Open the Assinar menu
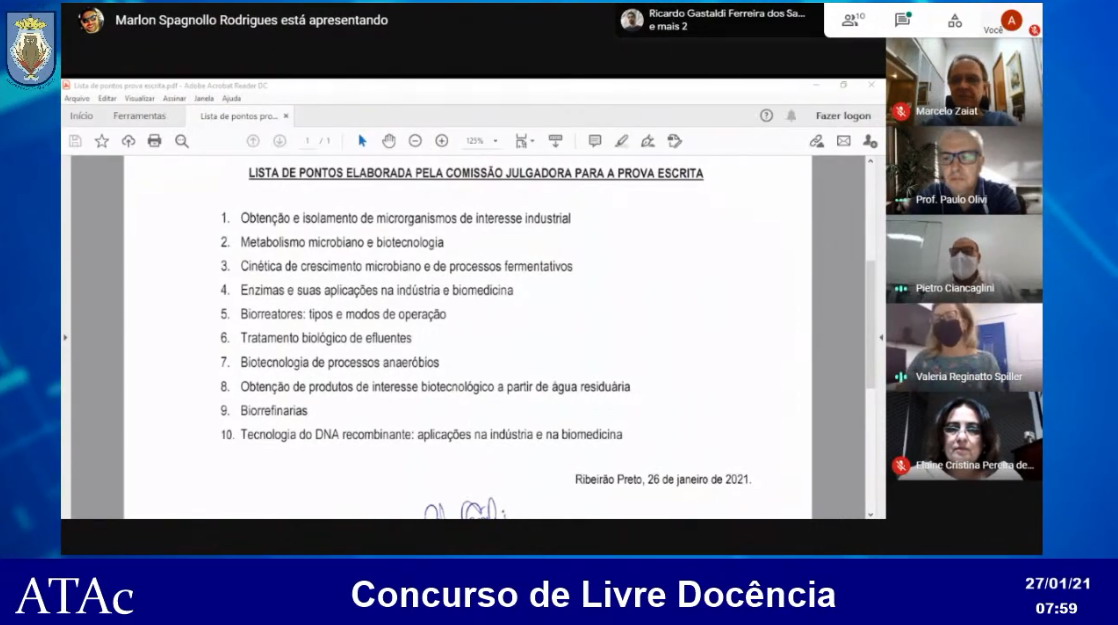This screenshot has height=625, width=1118. point(174,98)
